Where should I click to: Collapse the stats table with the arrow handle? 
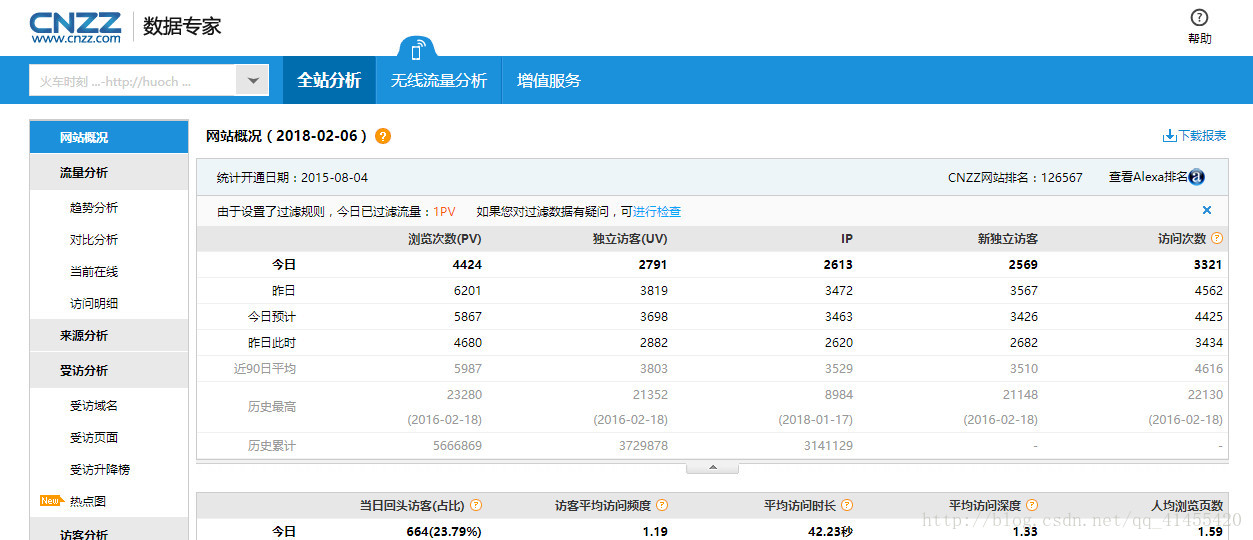pos(712,468)
